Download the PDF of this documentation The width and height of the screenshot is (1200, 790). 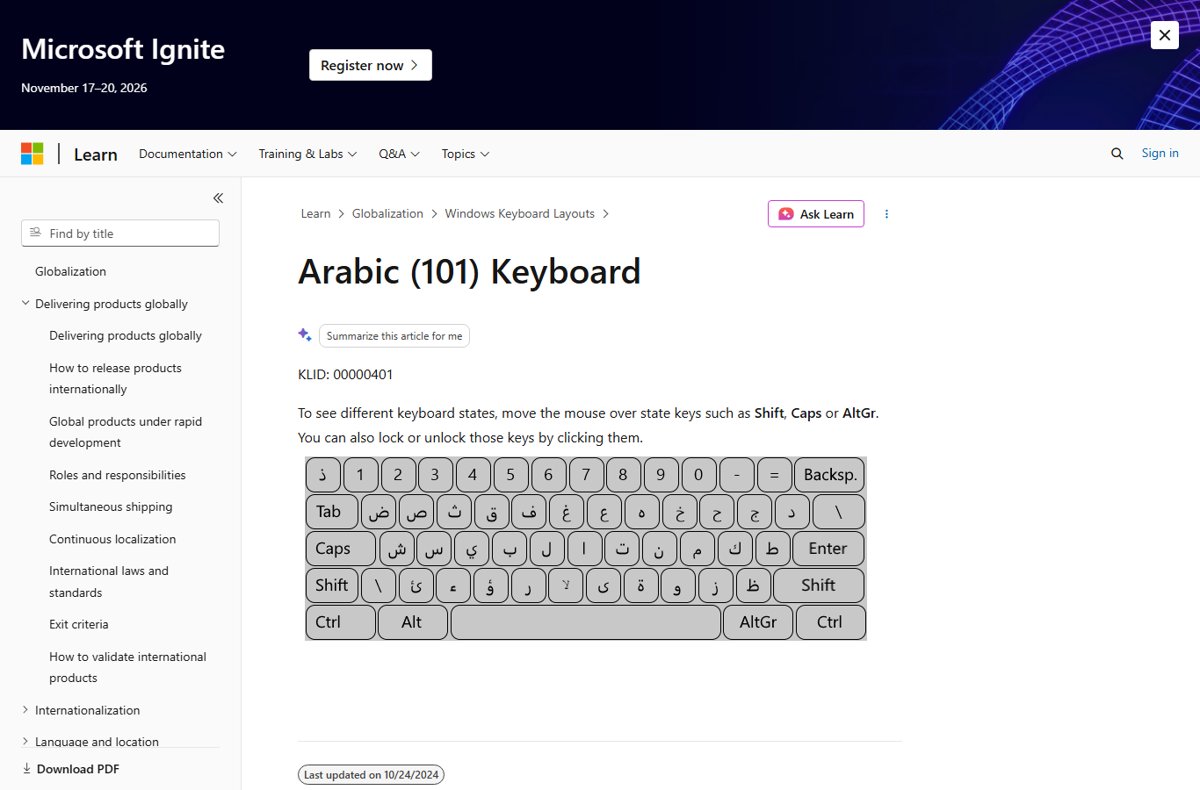70,769
